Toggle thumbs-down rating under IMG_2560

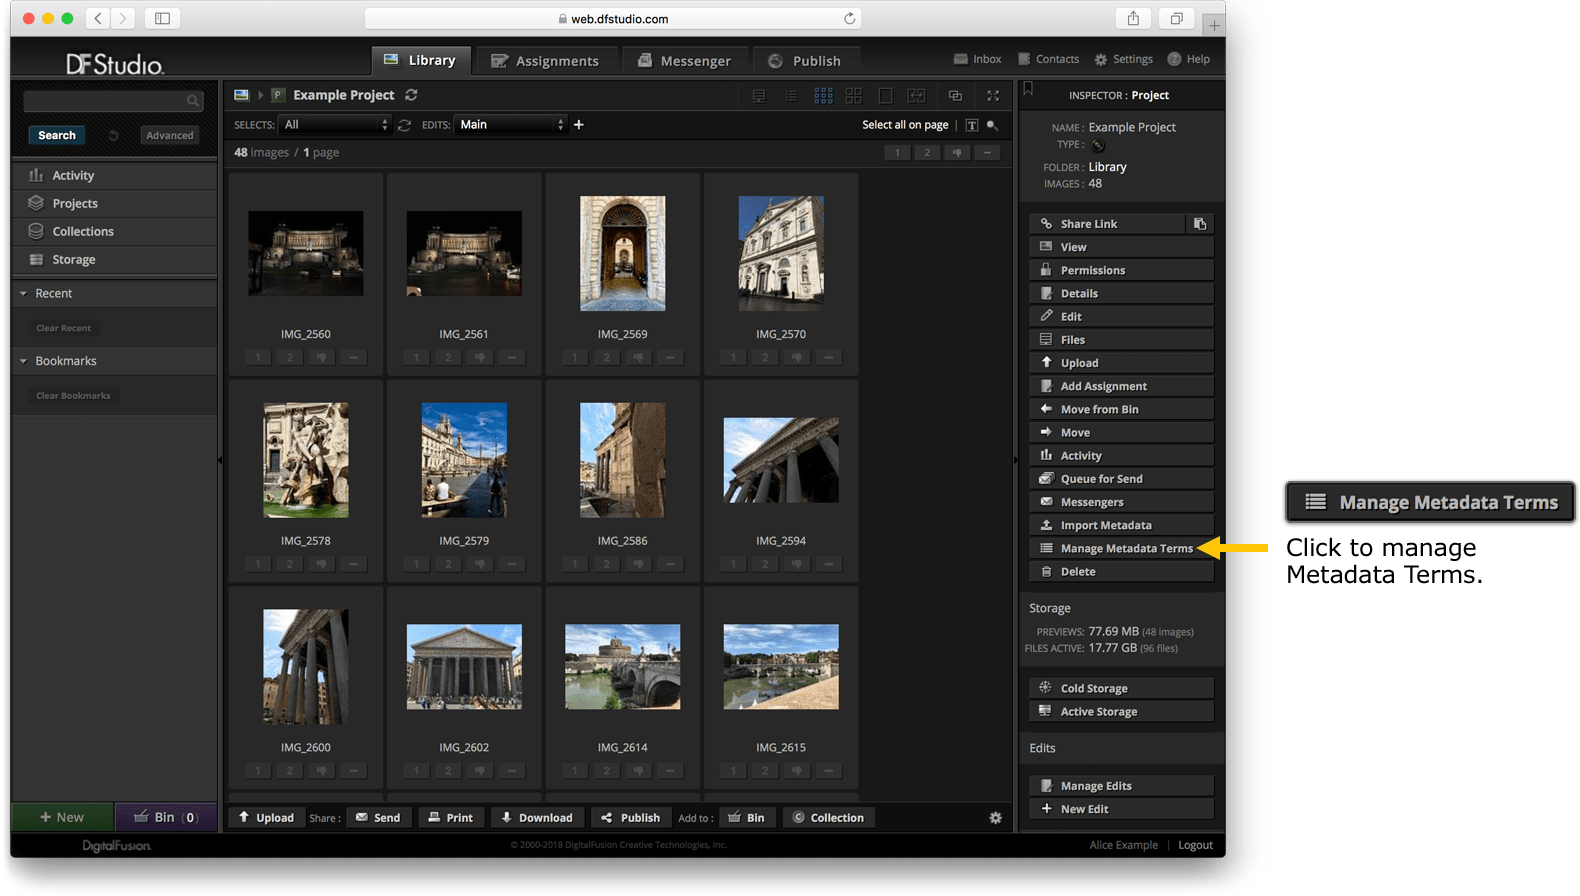tap(321, 357)
